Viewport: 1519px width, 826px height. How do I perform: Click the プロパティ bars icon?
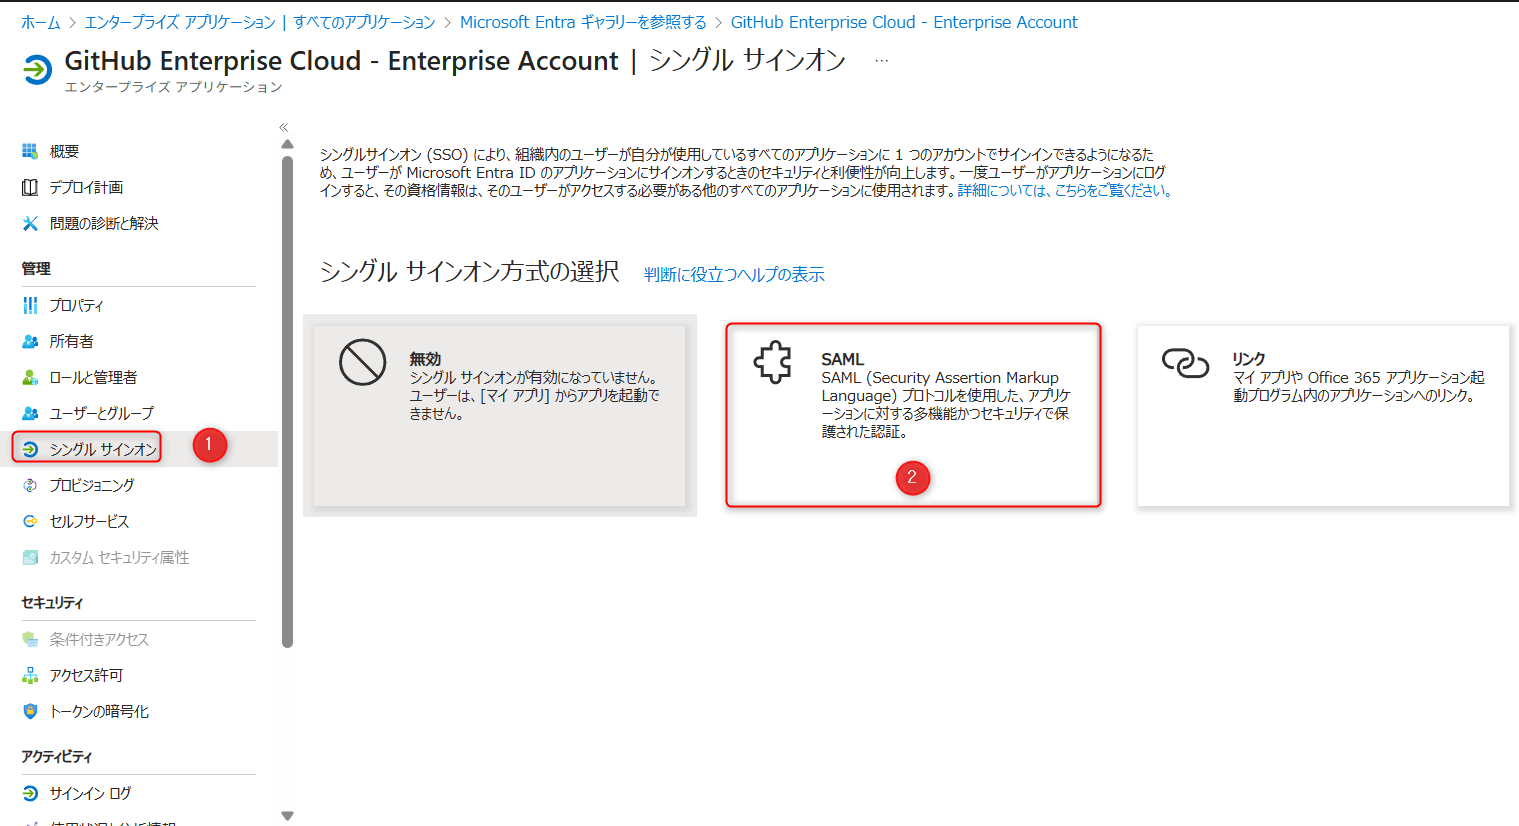30,305
